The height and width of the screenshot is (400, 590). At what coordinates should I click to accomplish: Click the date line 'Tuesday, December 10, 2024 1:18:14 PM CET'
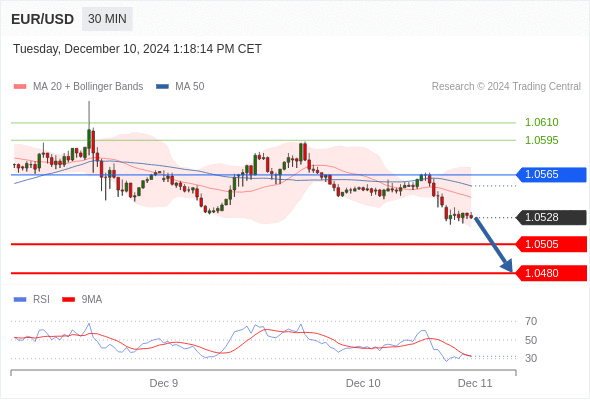[137, 49]
